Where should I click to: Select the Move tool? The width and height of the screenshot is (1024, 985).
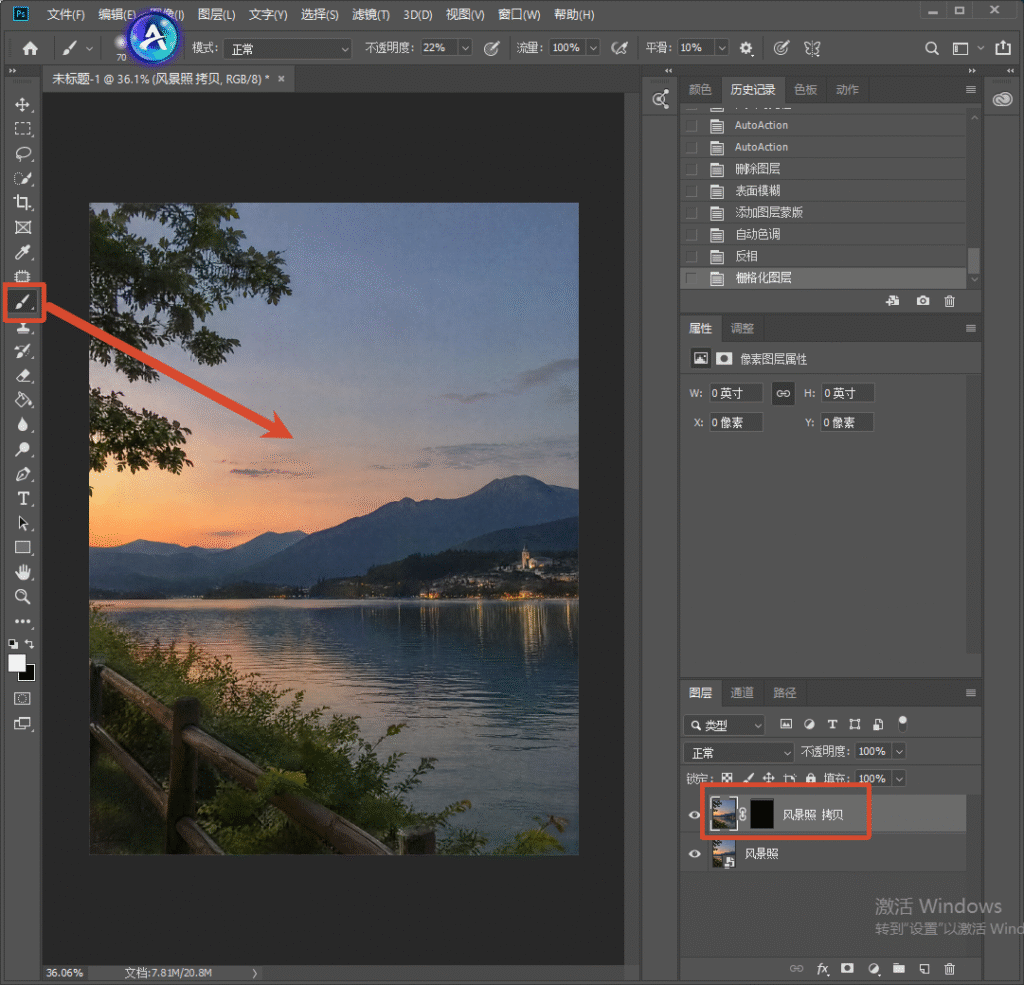(23, 105)
